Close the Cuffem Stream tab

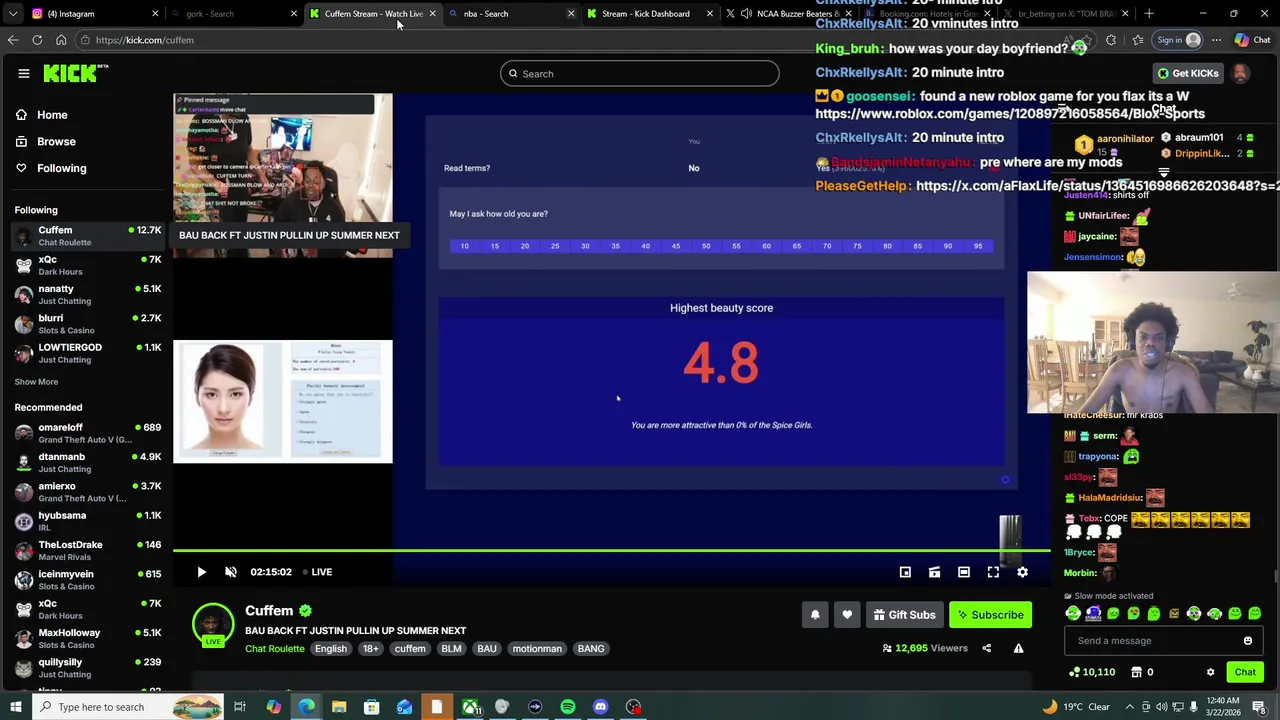click(x=432, y=14)
